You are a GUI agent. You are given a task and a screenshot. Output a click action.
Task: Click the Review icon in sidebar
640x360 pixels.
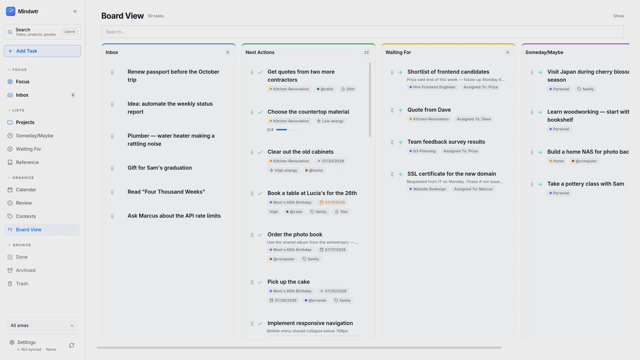pos(10,203)
